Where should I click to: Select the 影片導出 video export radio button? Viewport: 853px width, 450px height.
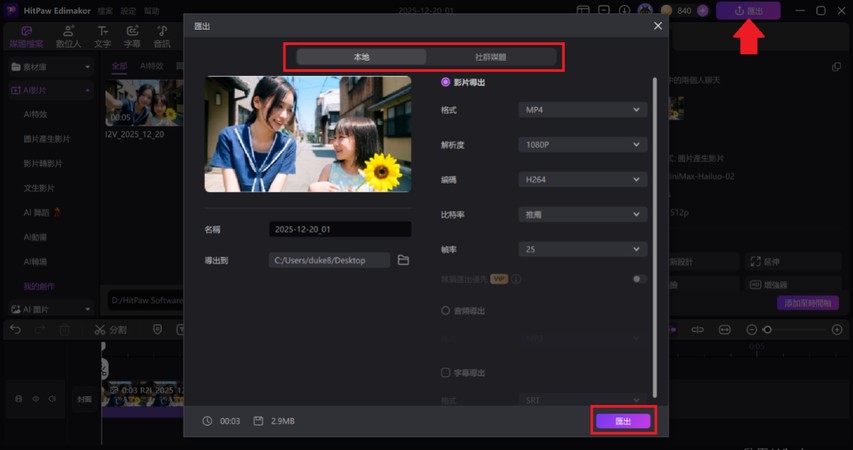pyautogui.click(x=446, y=82)
